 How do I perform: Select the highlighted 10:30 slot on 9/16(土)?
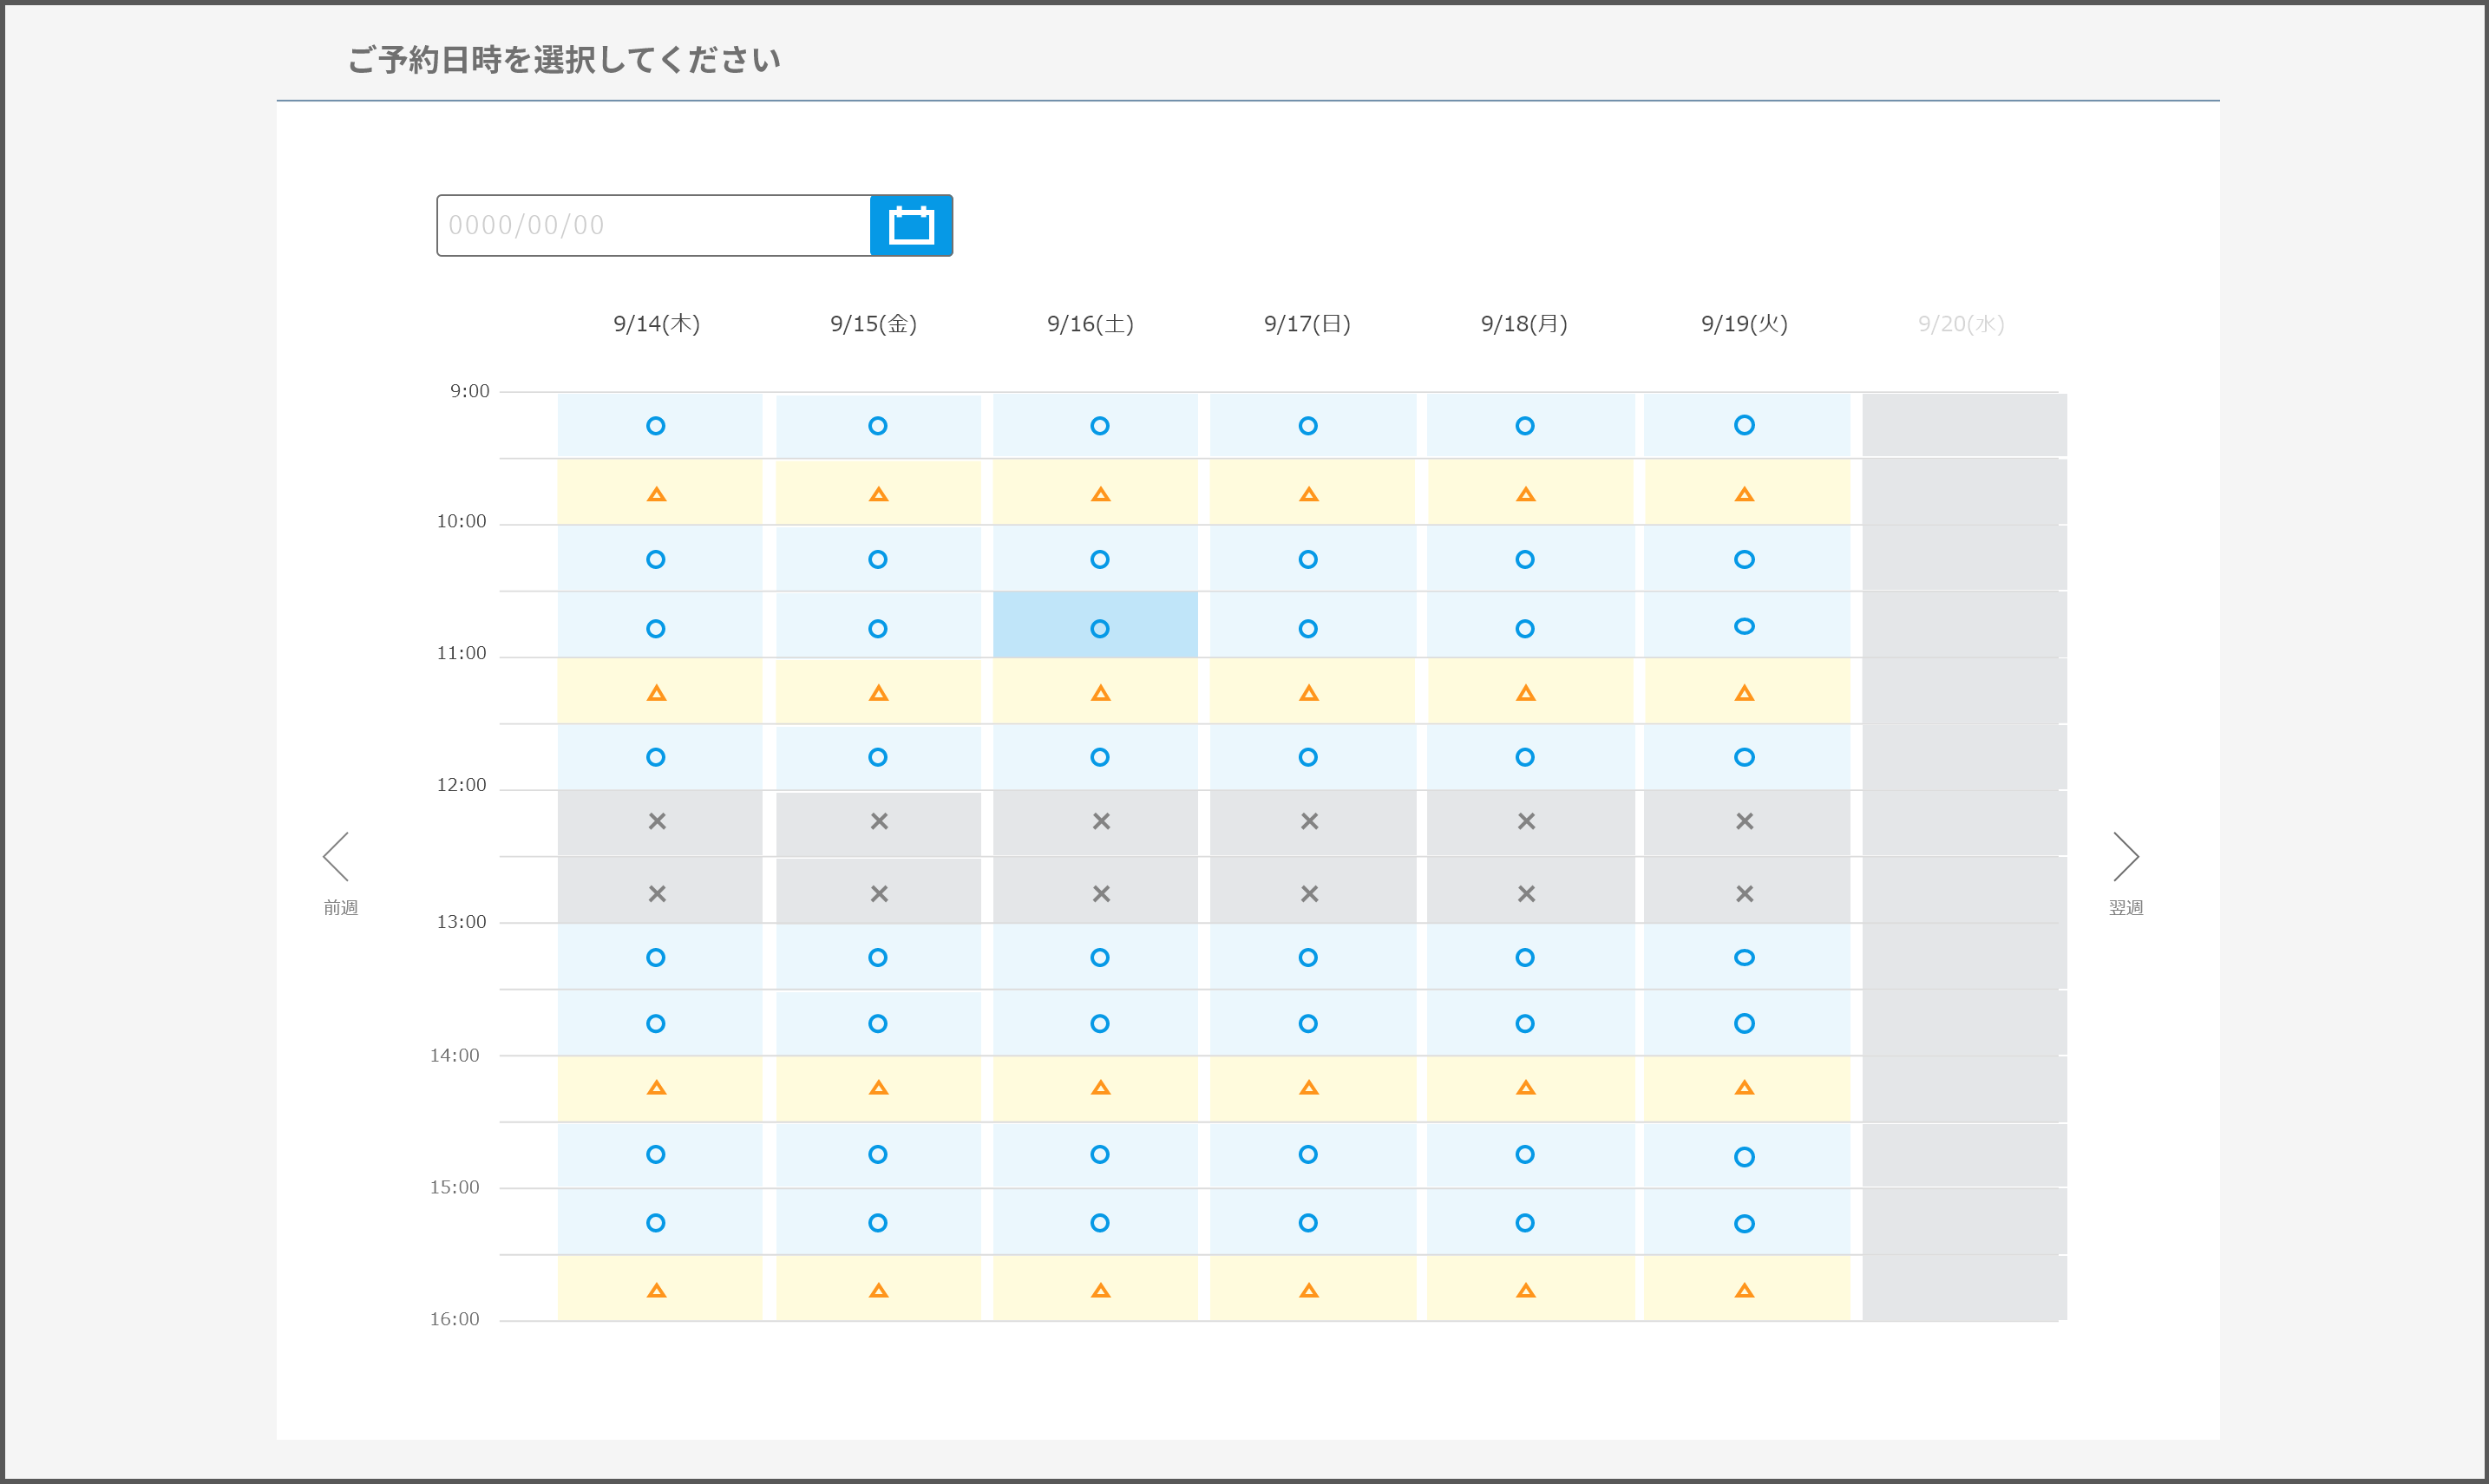1099,628
